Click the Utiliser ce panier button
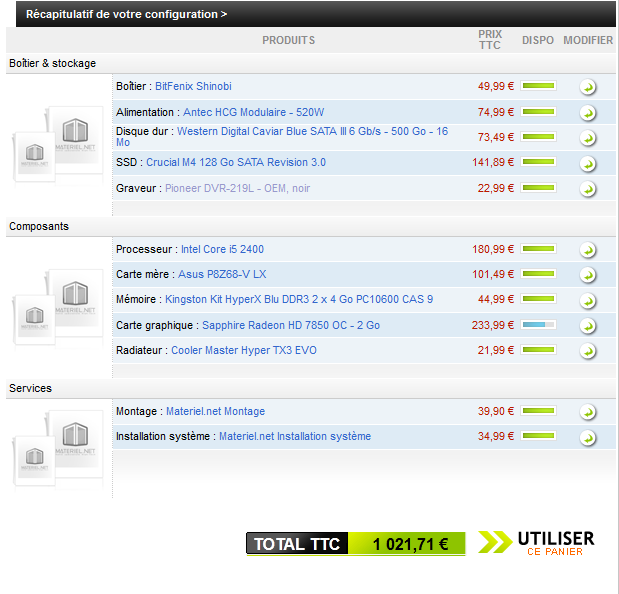 (538, 543)
